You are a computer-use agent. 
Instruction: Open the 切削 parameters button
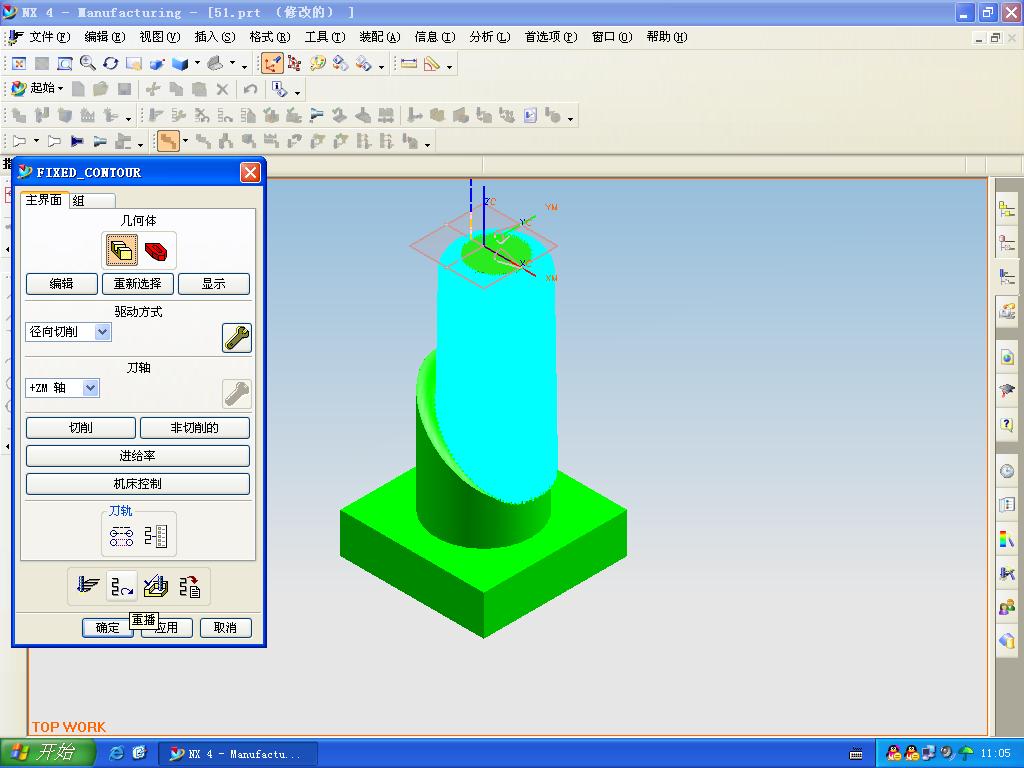tap(80, 428)
